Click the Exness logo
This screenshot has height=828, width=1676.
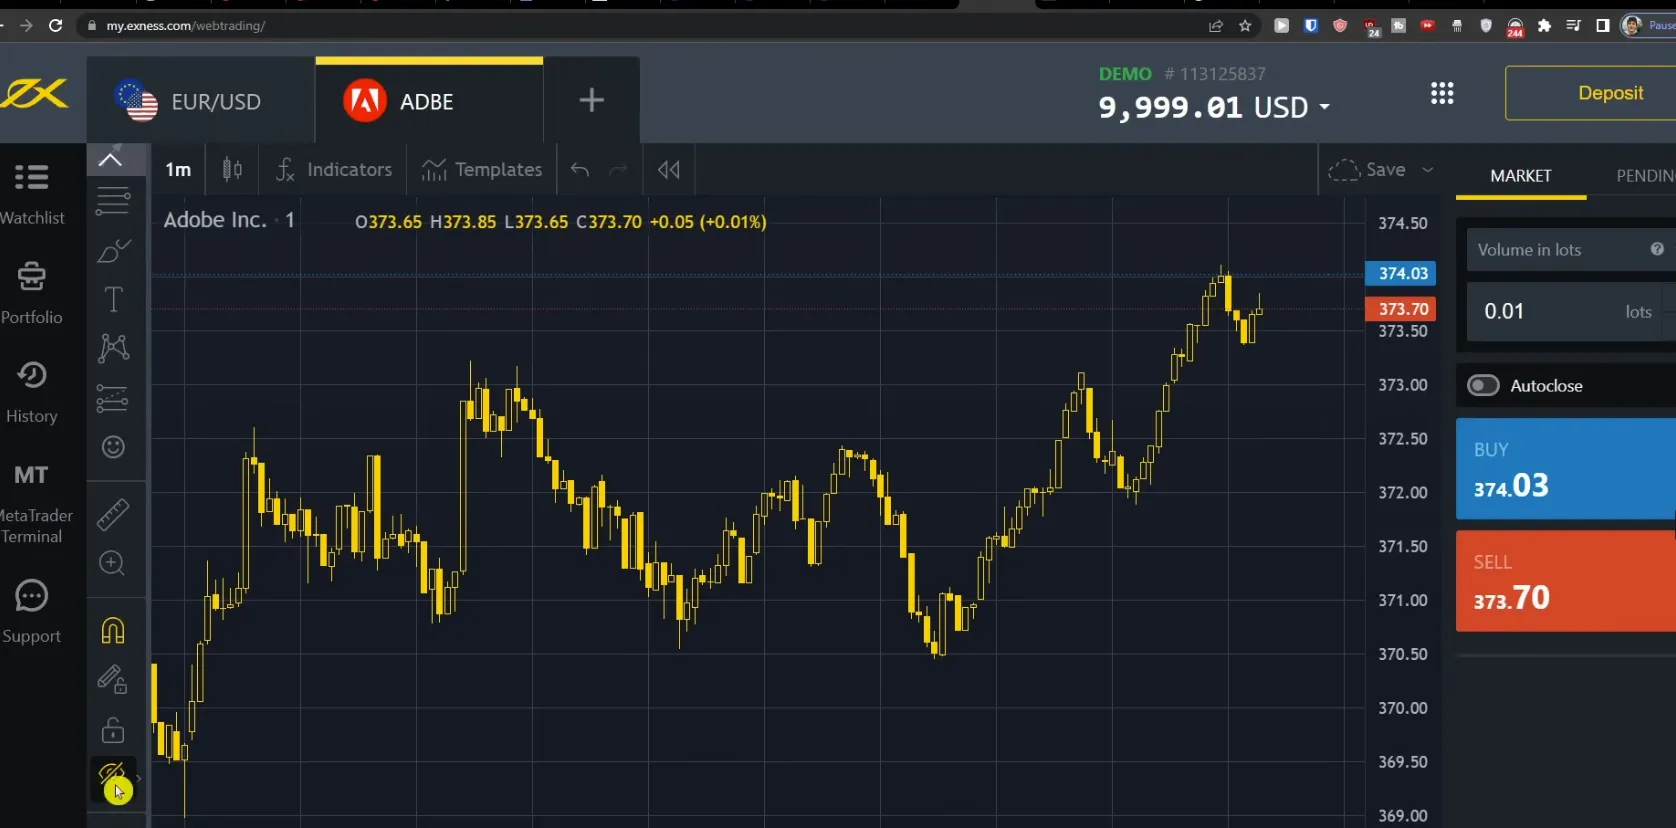tap(35, 94)
